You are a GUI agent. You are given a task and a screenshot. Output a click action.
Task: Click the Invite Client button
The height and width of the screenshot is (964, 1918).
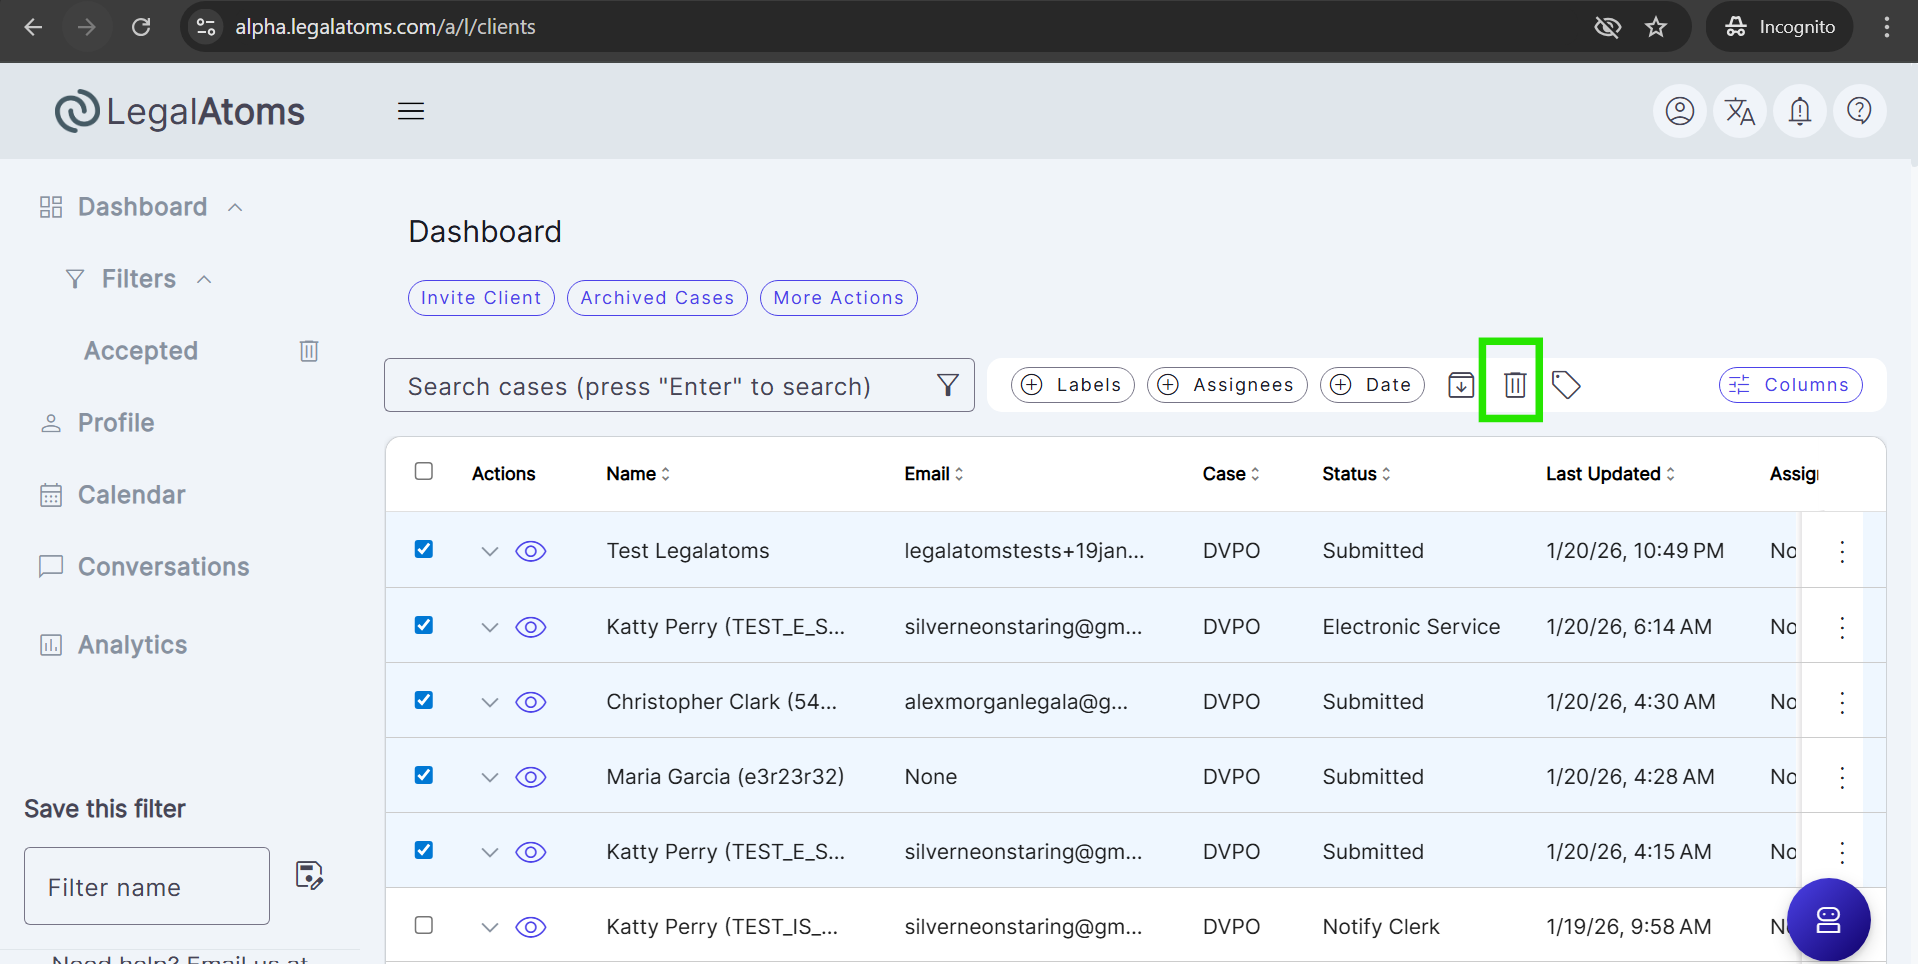481,298
